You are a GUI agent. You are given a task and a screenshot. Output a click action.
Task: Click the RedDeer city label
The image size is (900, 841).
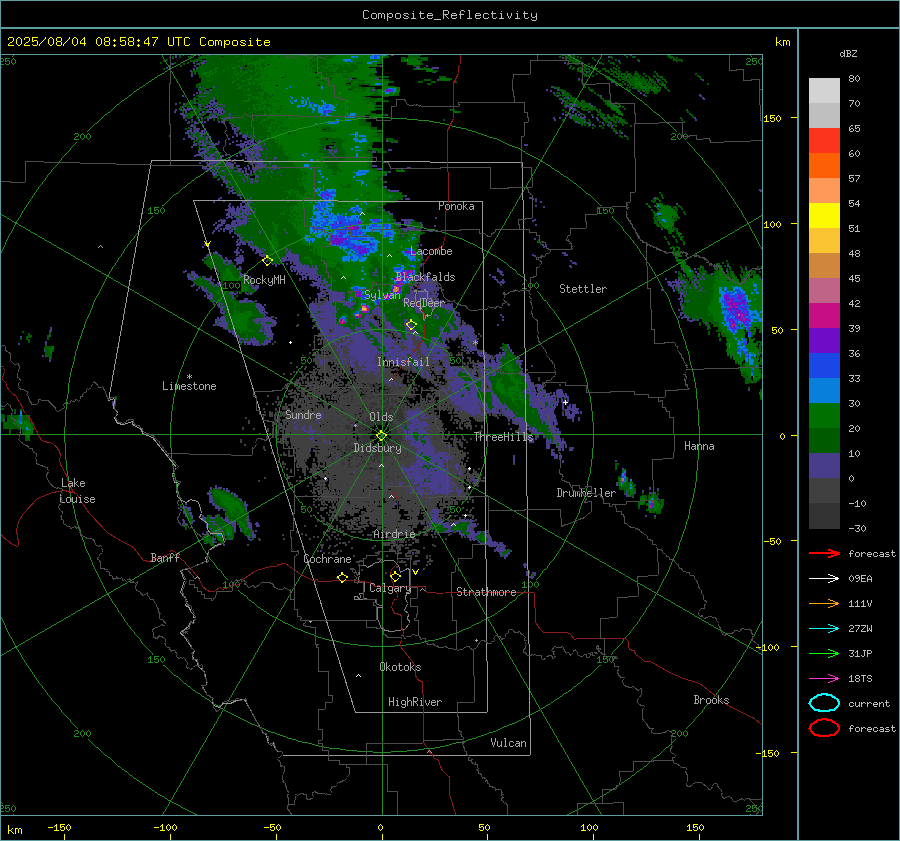pyautogui.click(x=424, y=303)
